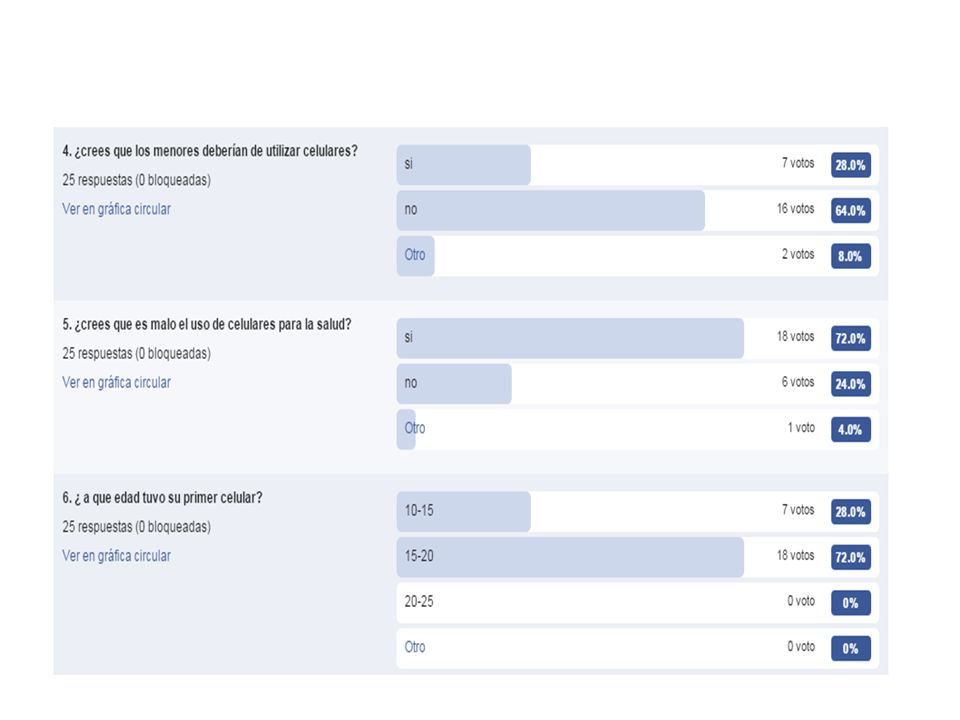The width and height of the screenshot is (960, 720).
Task: Click the 8.0% badge next to Otro
Action: (850, 256)
